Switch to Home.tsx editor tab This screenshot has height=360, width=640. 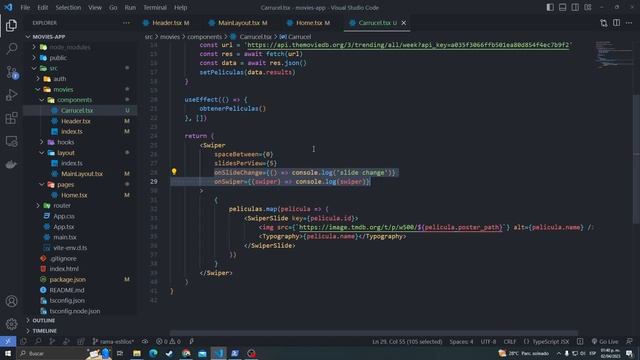point(313,23)
